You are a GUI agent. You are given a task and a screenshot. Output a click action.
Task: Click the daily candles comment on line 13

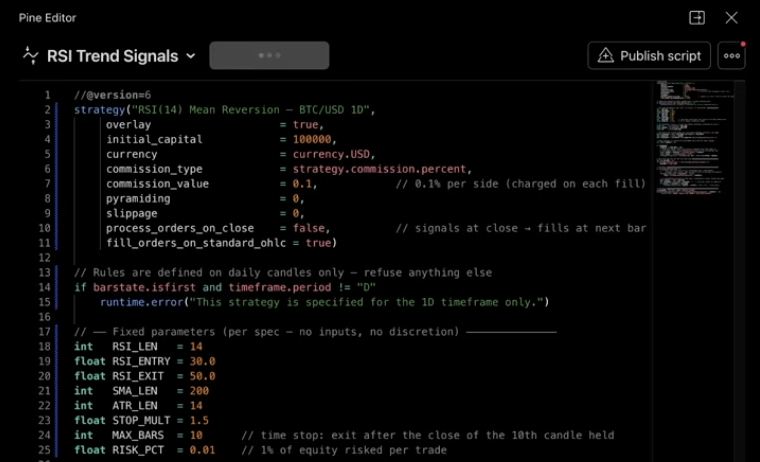point(283,272)
